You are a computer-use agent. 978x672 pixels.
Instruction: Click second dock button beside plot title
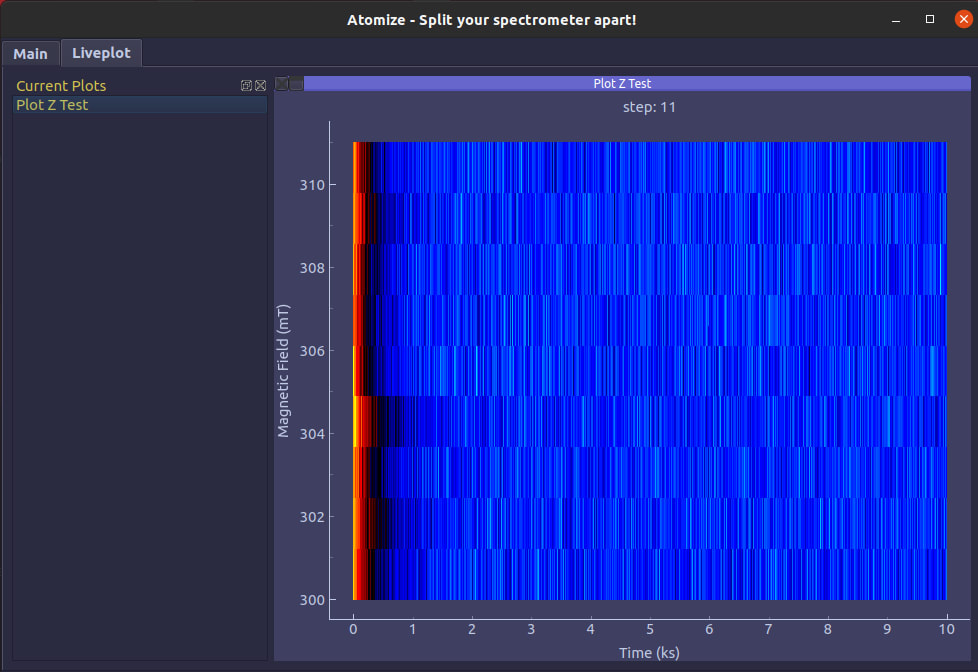[296, 84]
